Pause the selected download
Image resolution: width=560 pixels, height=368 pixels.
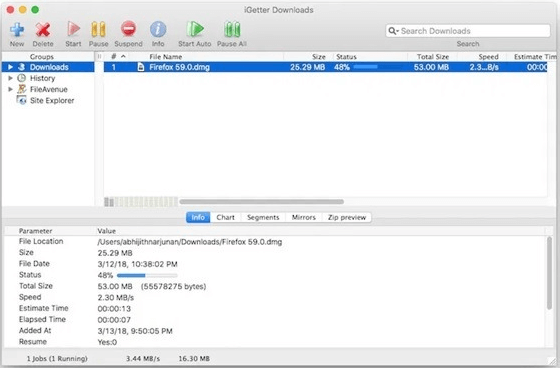98,29
